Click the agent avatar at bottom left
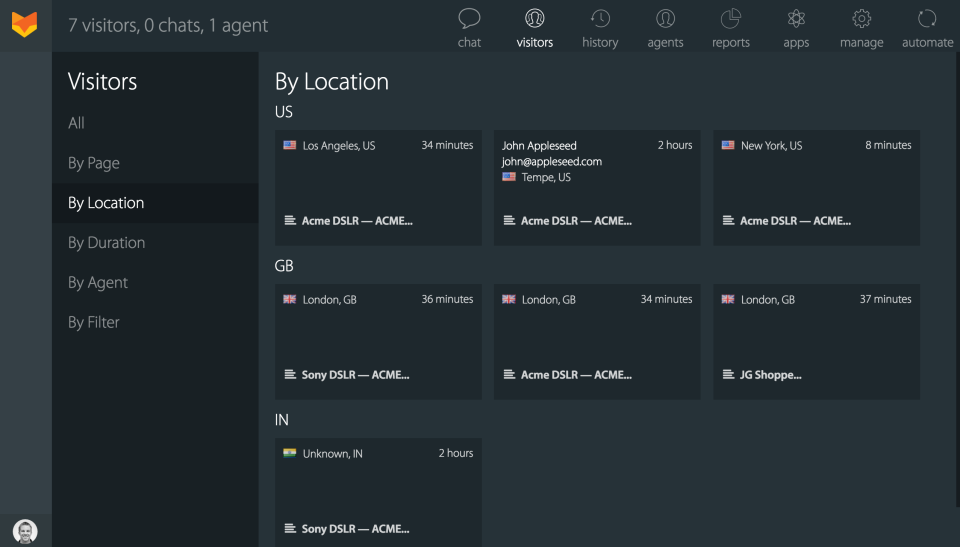Image resolution: width=960 pixels, height=547 pixels. pyautogui.click(x=25, y=531)
